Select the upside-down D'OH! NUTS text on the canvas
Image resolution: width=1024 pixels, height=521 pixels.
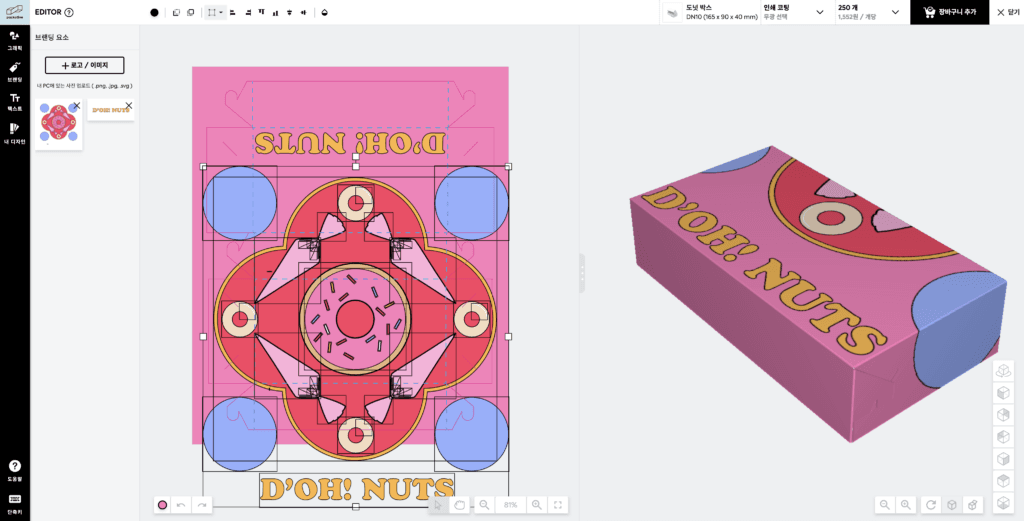click(x=350, y=144)
